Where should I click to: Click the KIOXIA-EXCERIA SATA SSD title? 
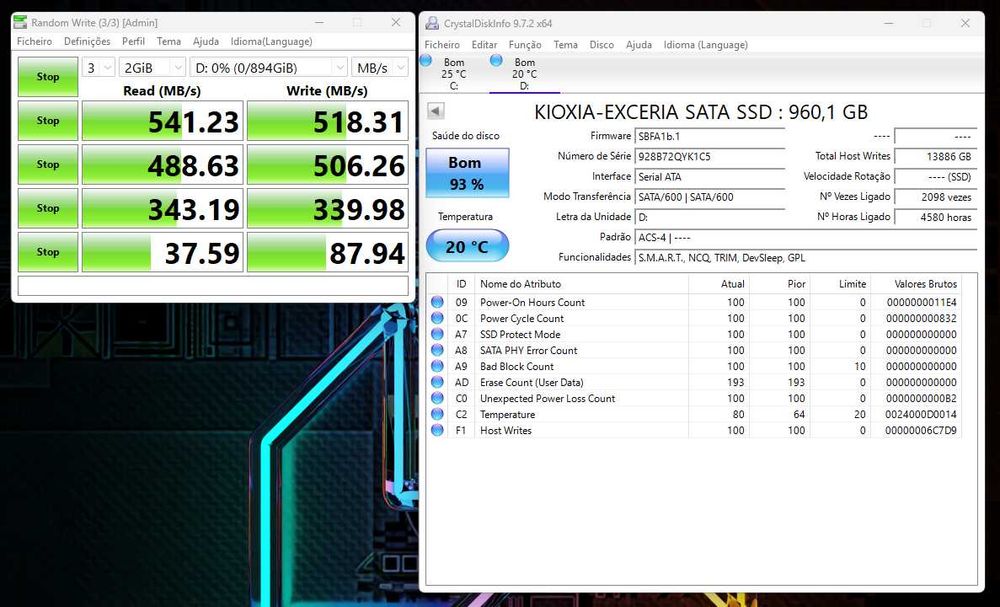[701, 112]
